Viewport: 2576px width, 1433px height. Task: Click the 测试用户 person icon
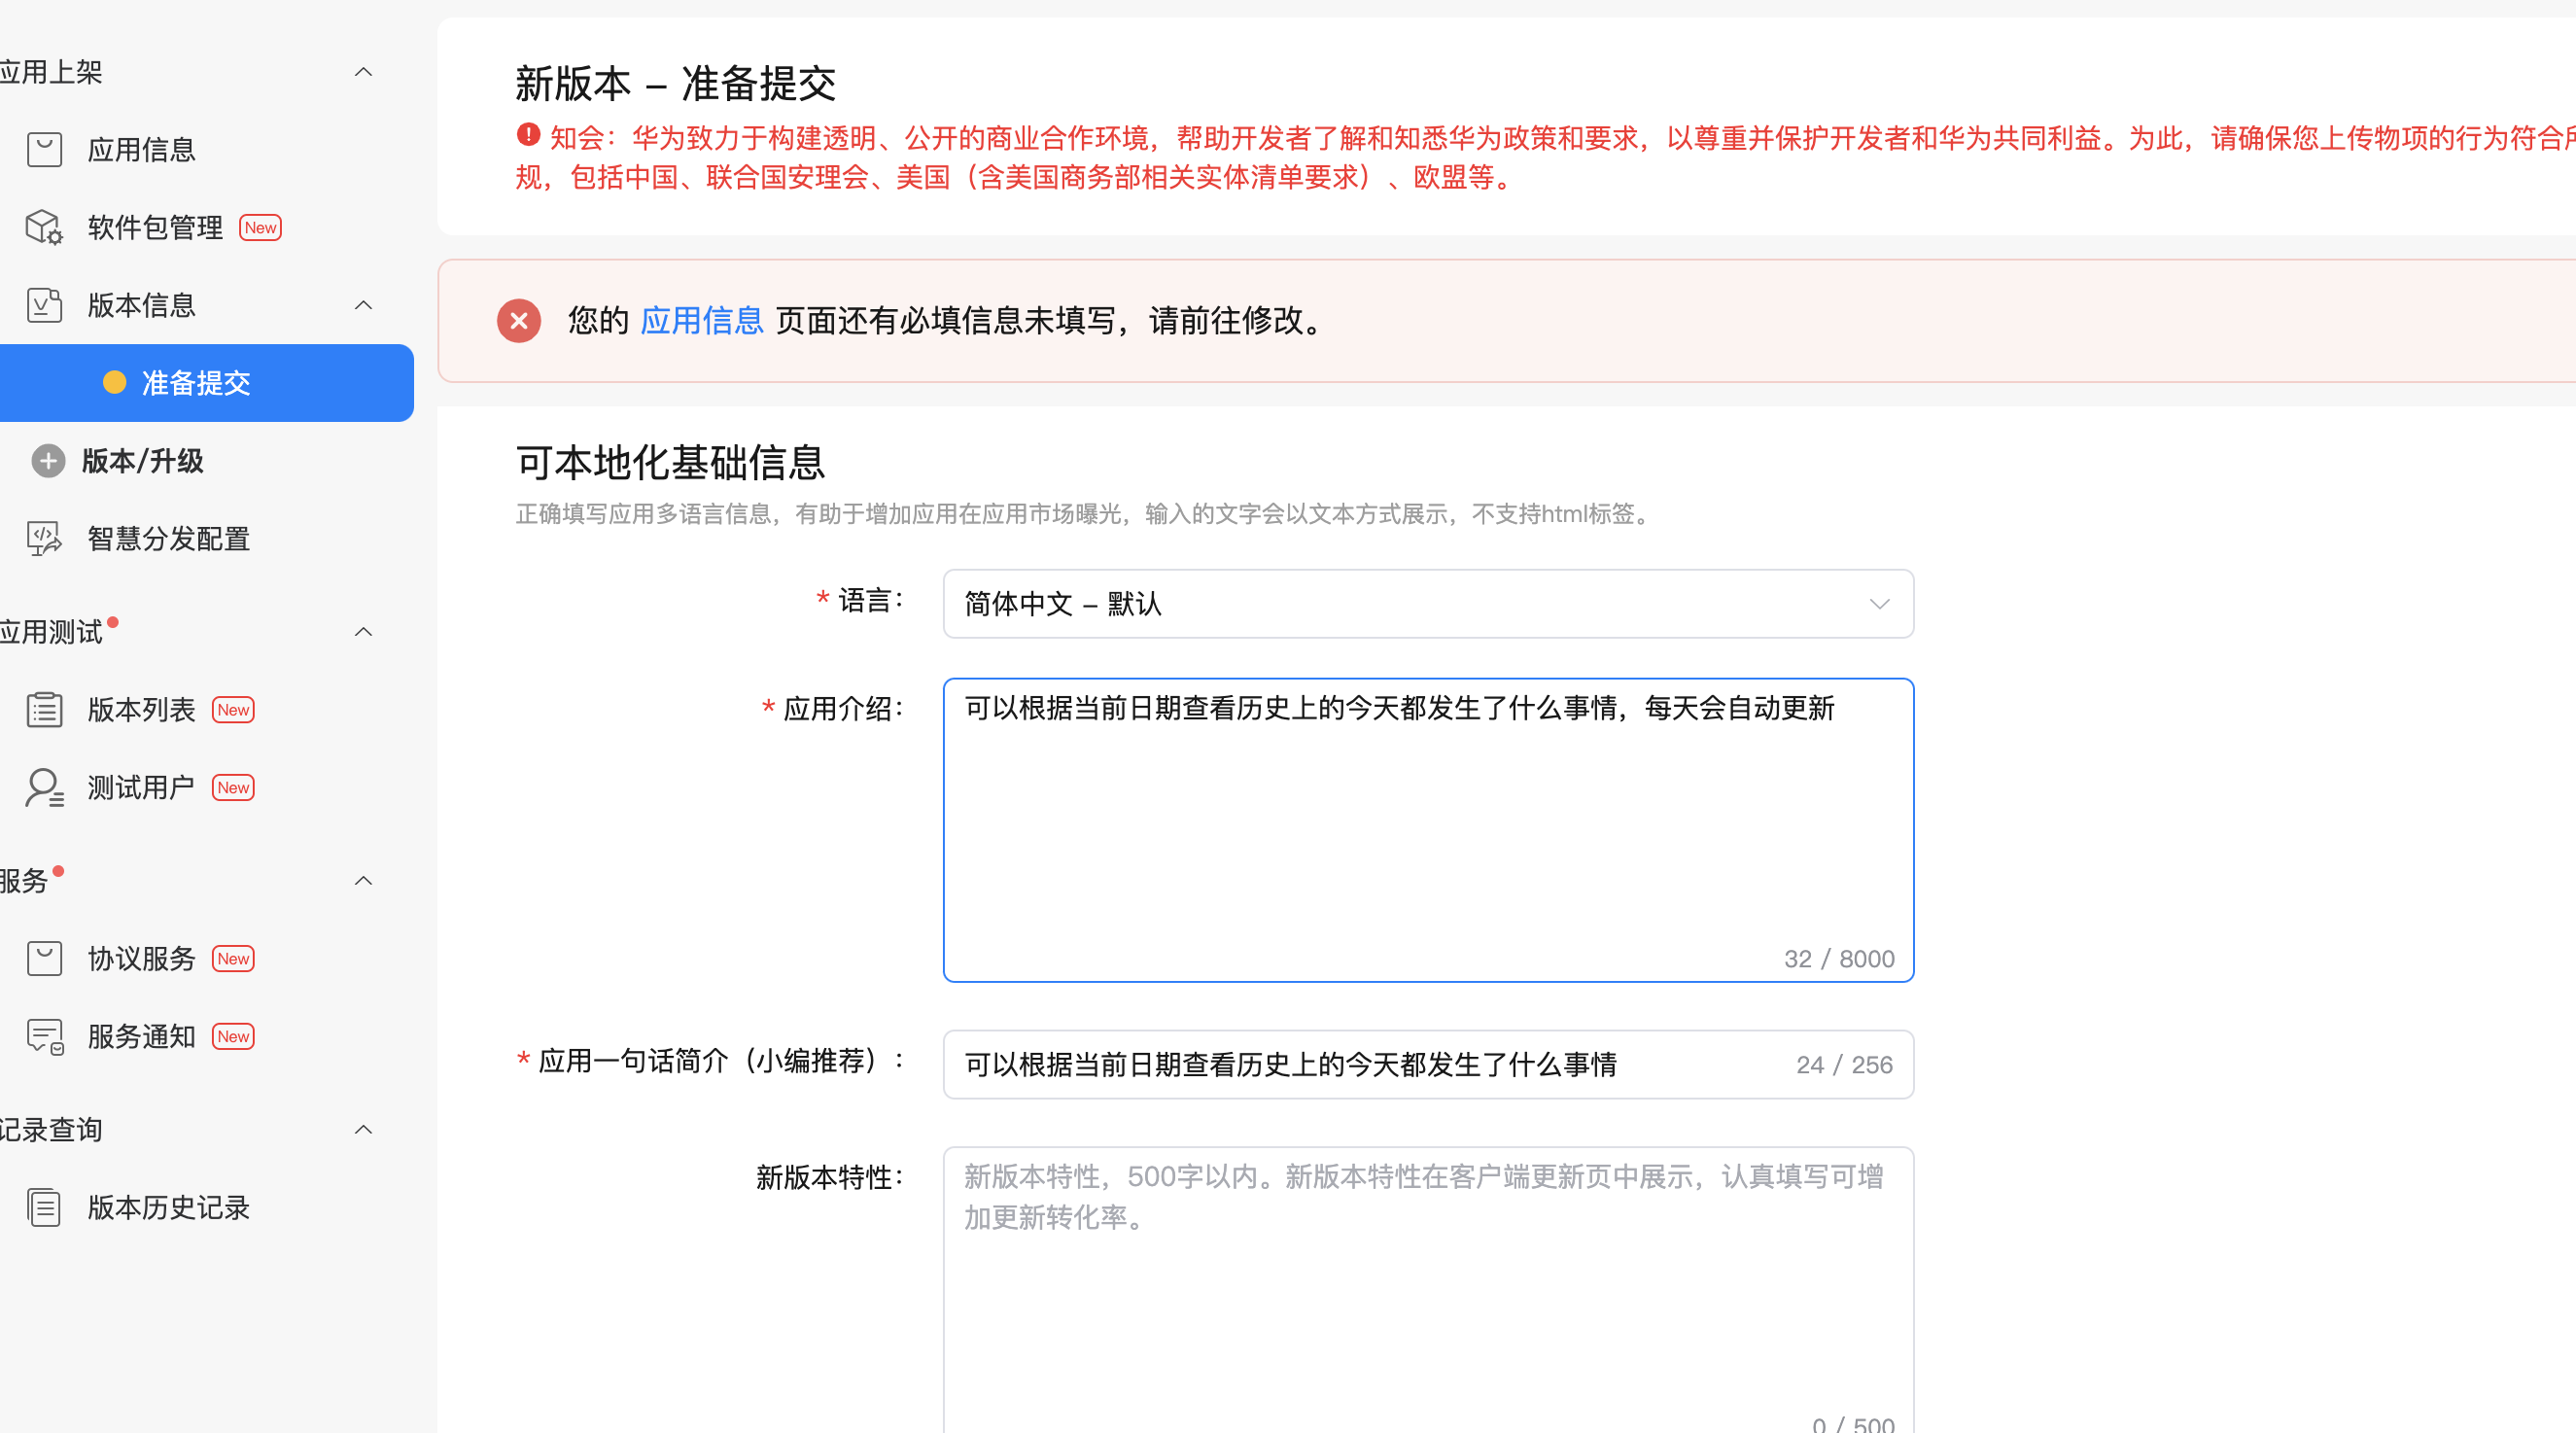(x=44, y=788)
